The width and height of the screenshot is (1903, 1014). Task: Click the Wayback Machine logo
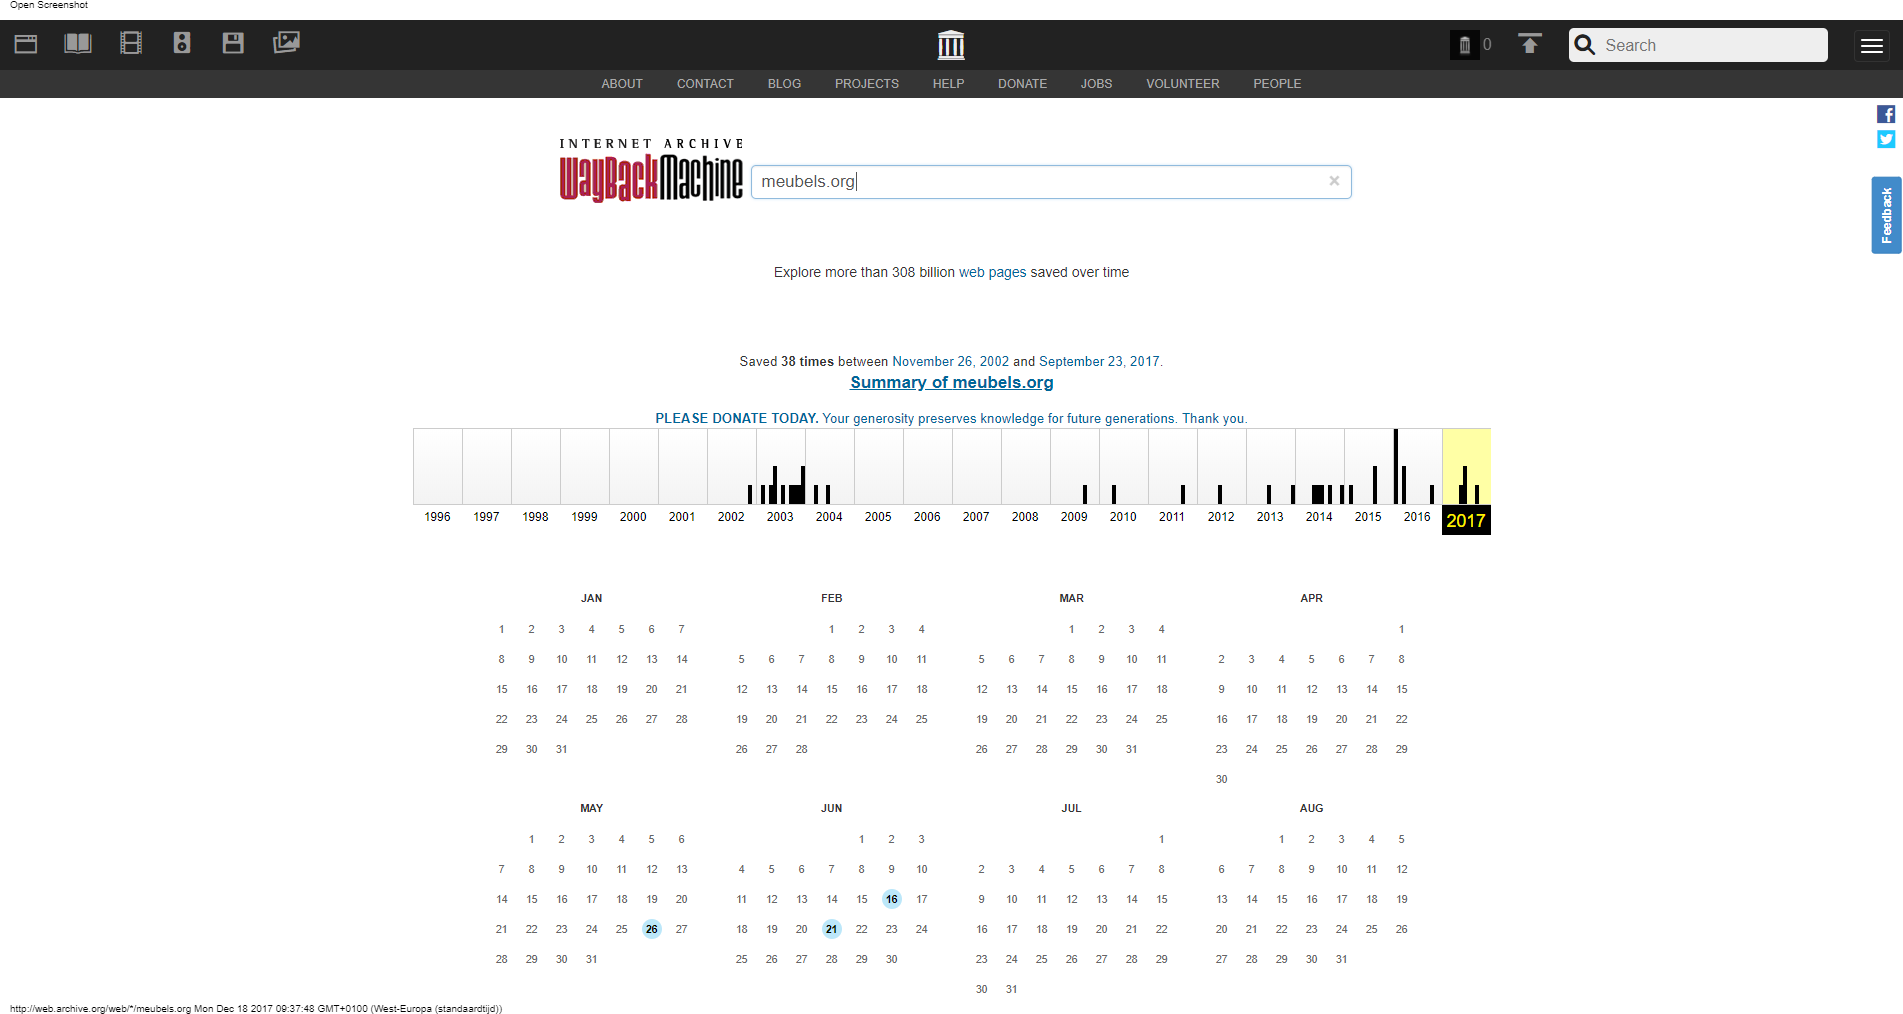(x=651, y=171)
